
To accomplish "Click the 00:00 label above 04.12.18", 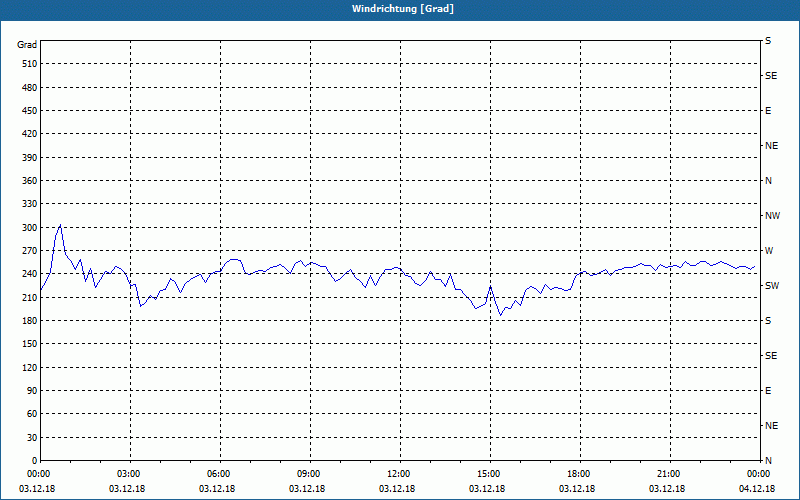I will (758, 474).
